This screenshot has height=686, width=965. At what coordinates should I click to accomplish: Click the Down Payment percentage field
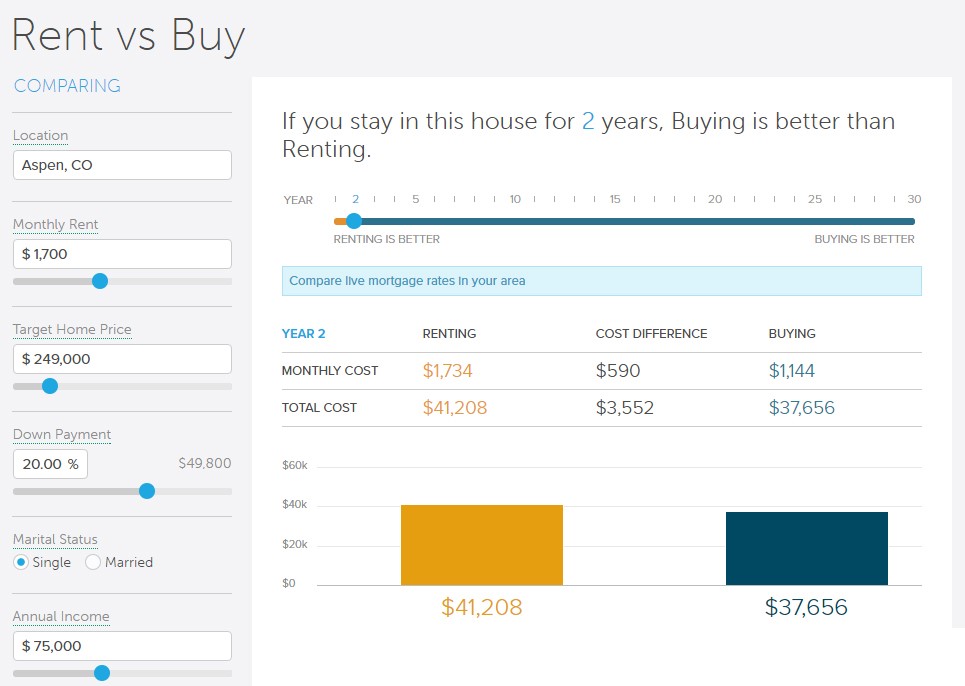tap(50, 463)
